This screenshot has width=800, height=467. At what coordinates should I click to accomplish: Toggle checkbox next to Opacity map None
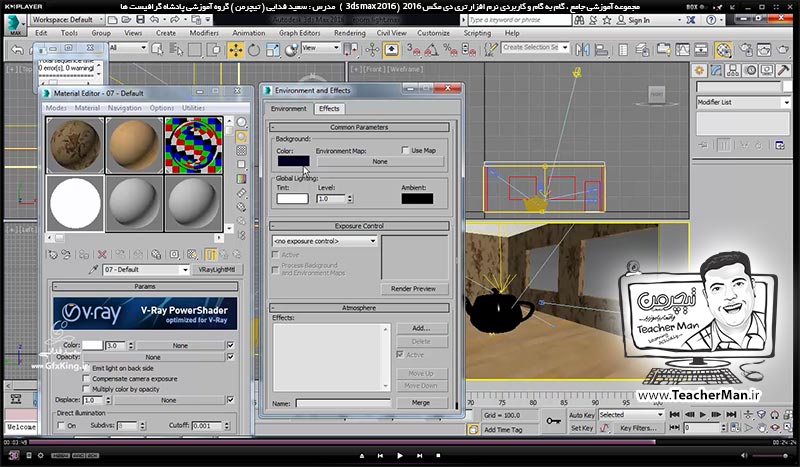pos(231,357)
